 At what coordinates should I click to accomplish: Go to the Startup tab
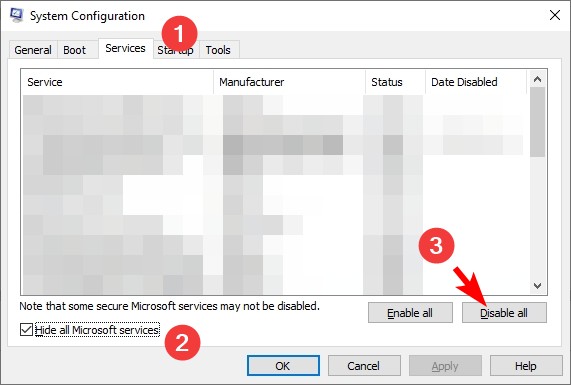176,50
